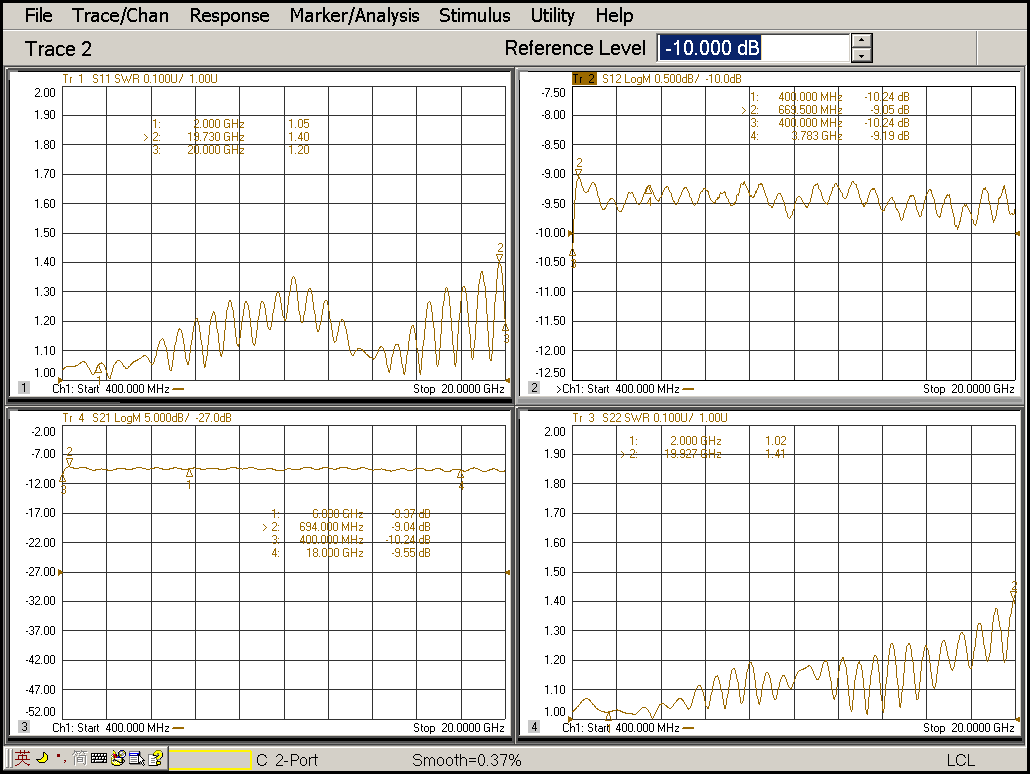Click the '19.730 GHz' marker readout

point(215,137)
